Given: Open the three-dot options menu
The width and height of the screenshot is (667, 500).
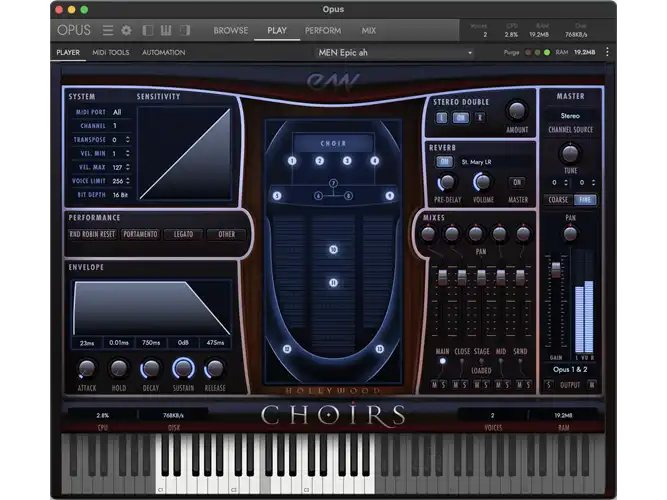Looking at the screenshot, I should click(607, 52).
